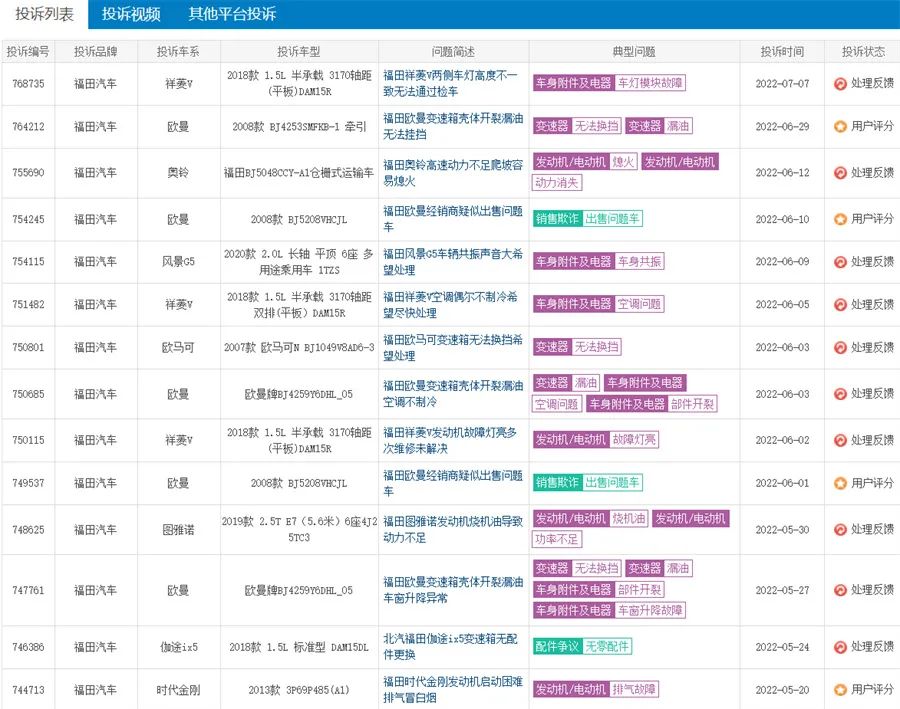The height and width of the screenshot is (709, 900).
Task: Click the 故障灯亮 issue tag
Action: (634, 440)
